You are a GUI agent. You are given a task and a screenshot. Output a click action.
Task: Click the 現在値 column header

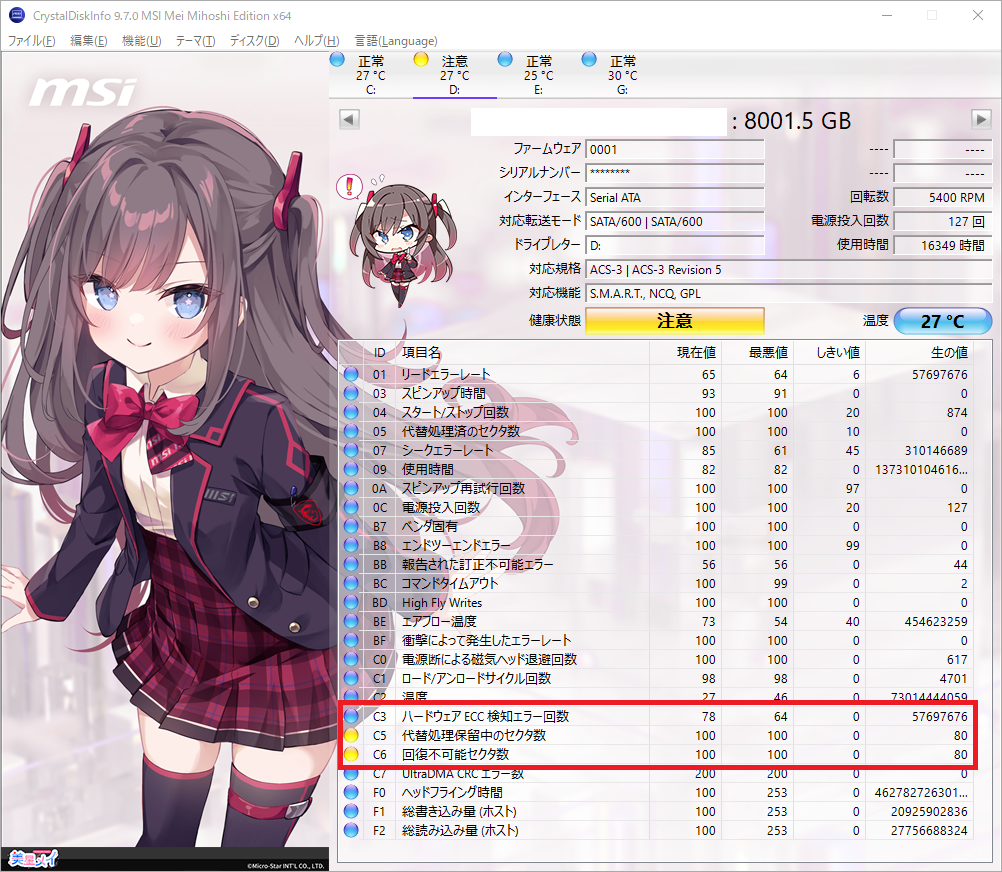pyautogui.click(x=685, y=353)
